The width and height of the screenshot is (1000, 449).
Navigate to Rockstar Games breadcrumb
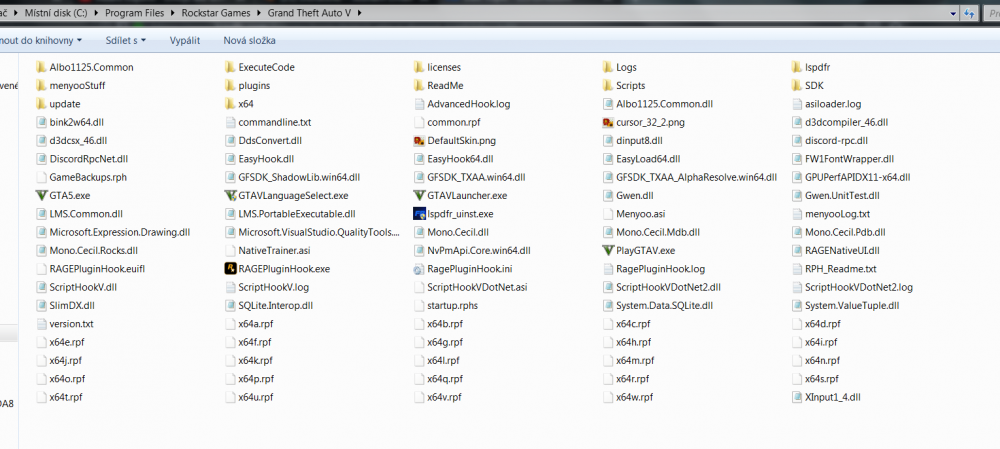[215, 13]
